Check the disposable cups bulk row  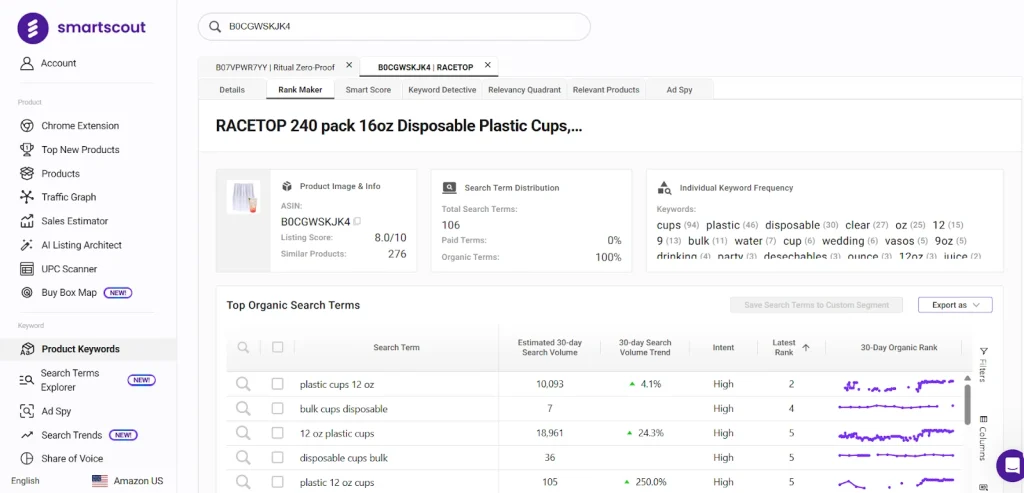[278, 458]
